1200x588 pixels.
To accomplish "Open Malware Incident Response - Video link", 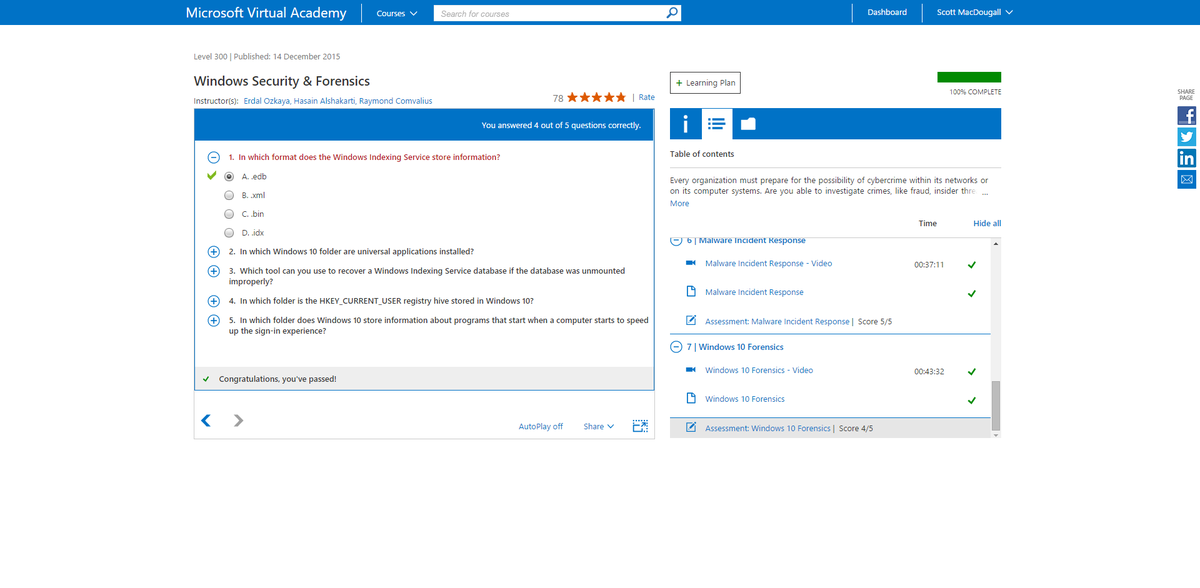I will pos(768,263).
